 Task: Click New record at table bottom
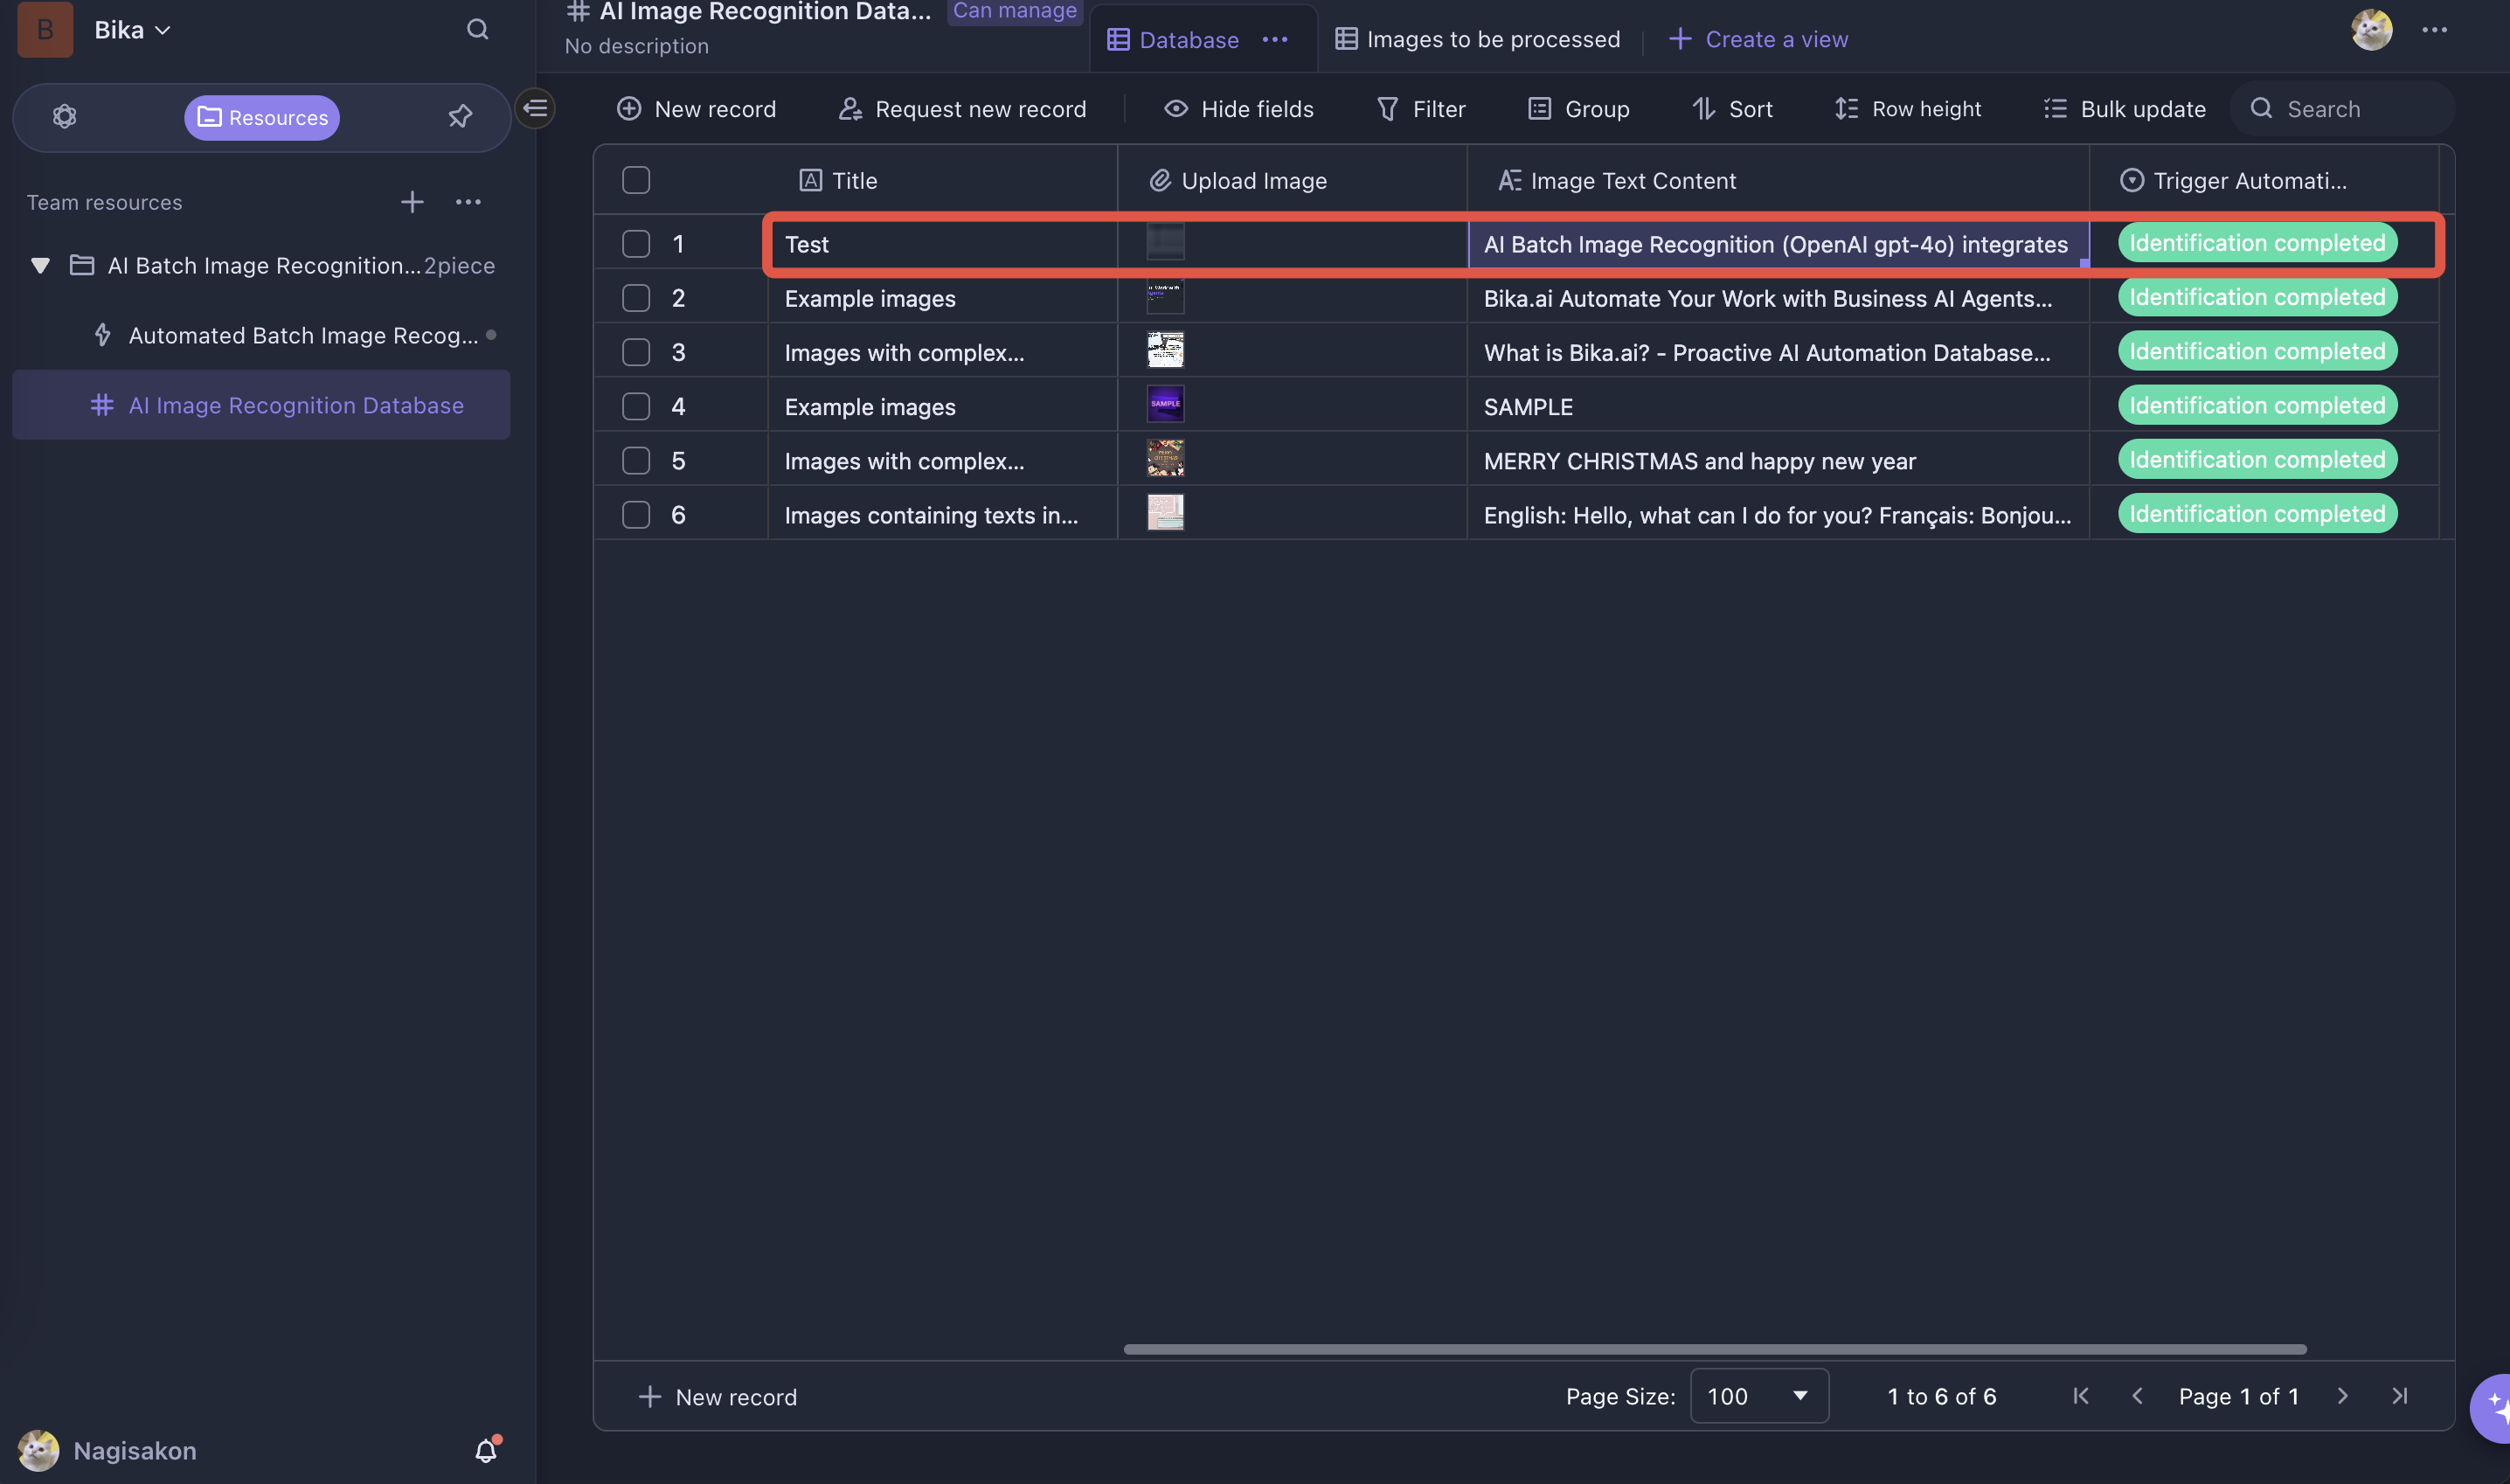717,1396
